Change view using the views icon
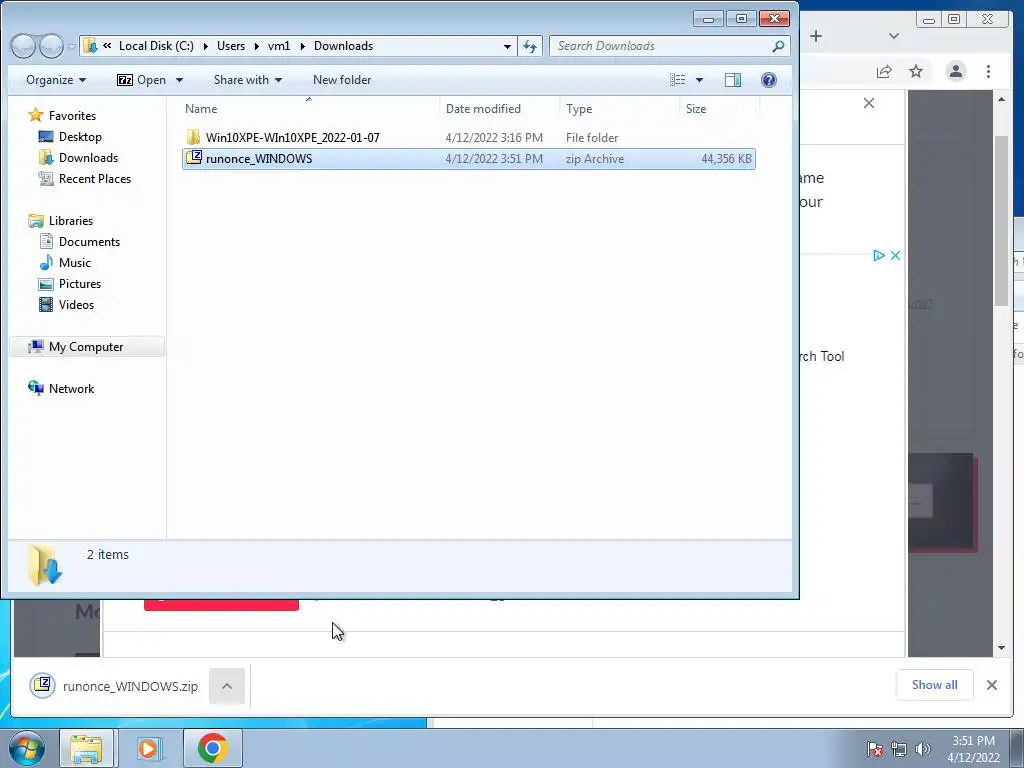Viewport: 1024px width, 768px height. (678, 80)
